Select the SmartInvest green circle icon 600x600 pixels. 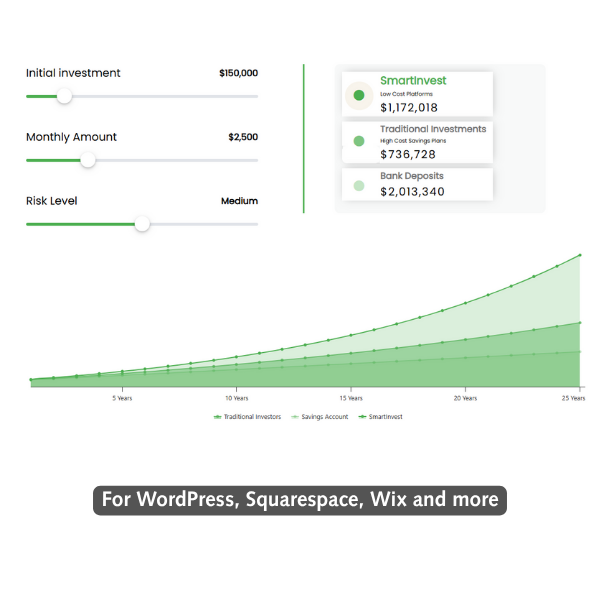click(x=359, y=95)
